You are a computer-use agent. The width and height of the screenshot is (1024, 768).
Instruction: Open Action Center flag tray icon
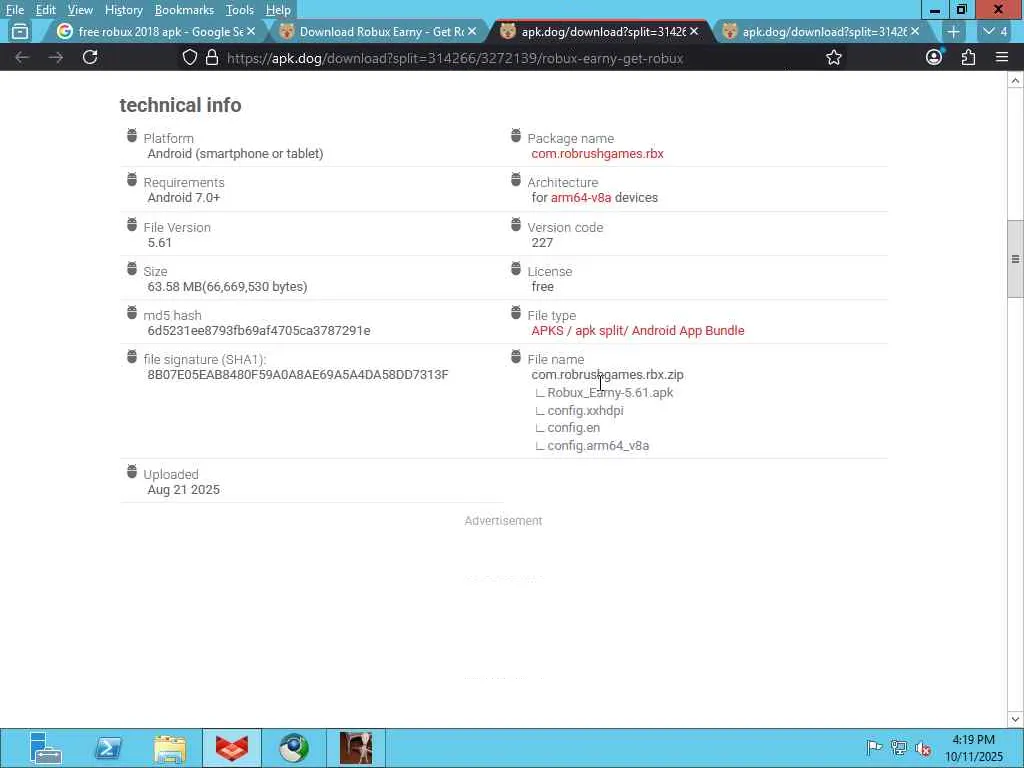click(873, 748)
